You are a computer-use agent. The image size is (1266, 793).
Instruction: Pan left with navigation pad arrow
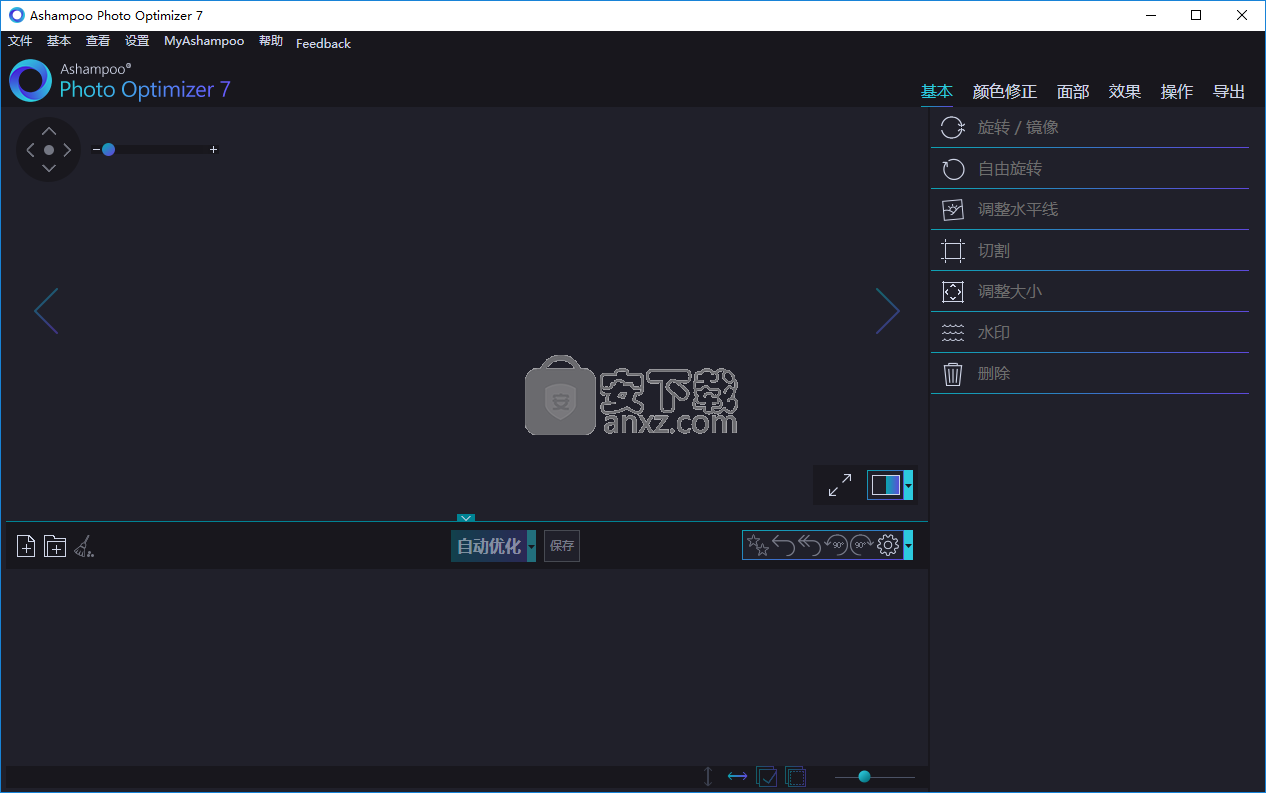tap(30, 150)
